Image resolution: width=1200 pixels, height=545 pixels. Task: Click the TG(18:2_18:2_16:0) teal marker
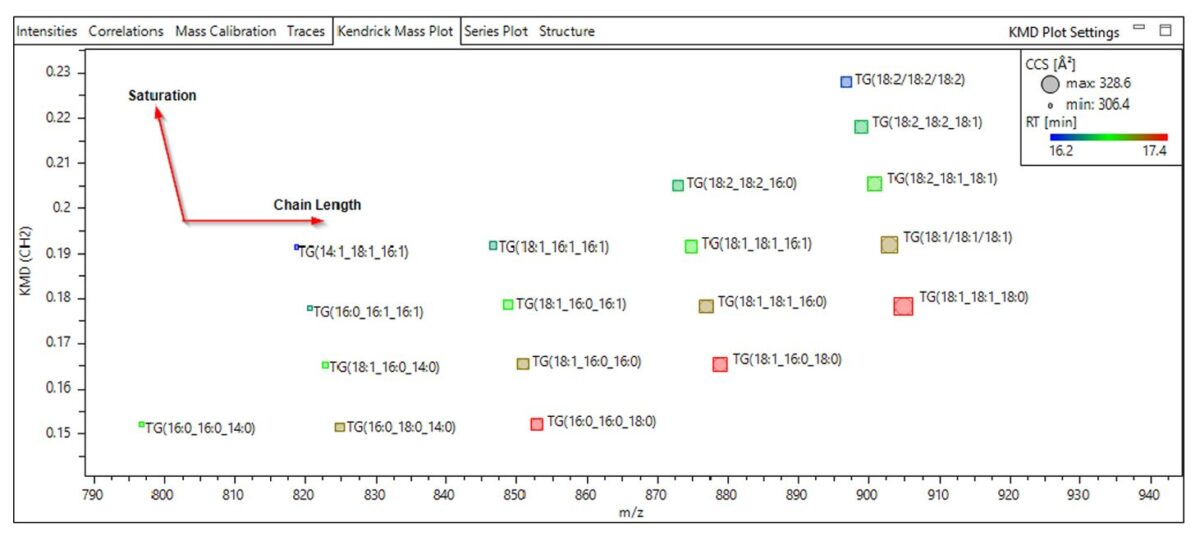click(x=678, y=185)
